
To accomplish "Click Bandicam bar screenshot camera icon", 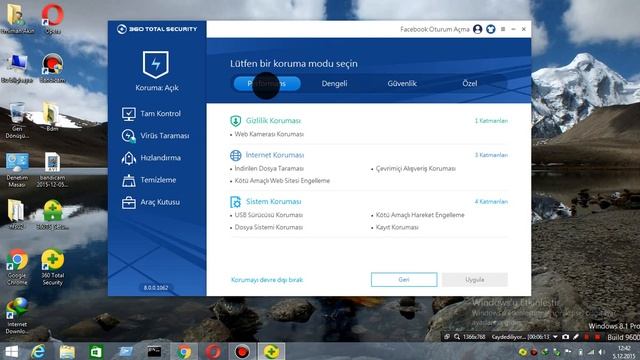I will pos(565,337).
